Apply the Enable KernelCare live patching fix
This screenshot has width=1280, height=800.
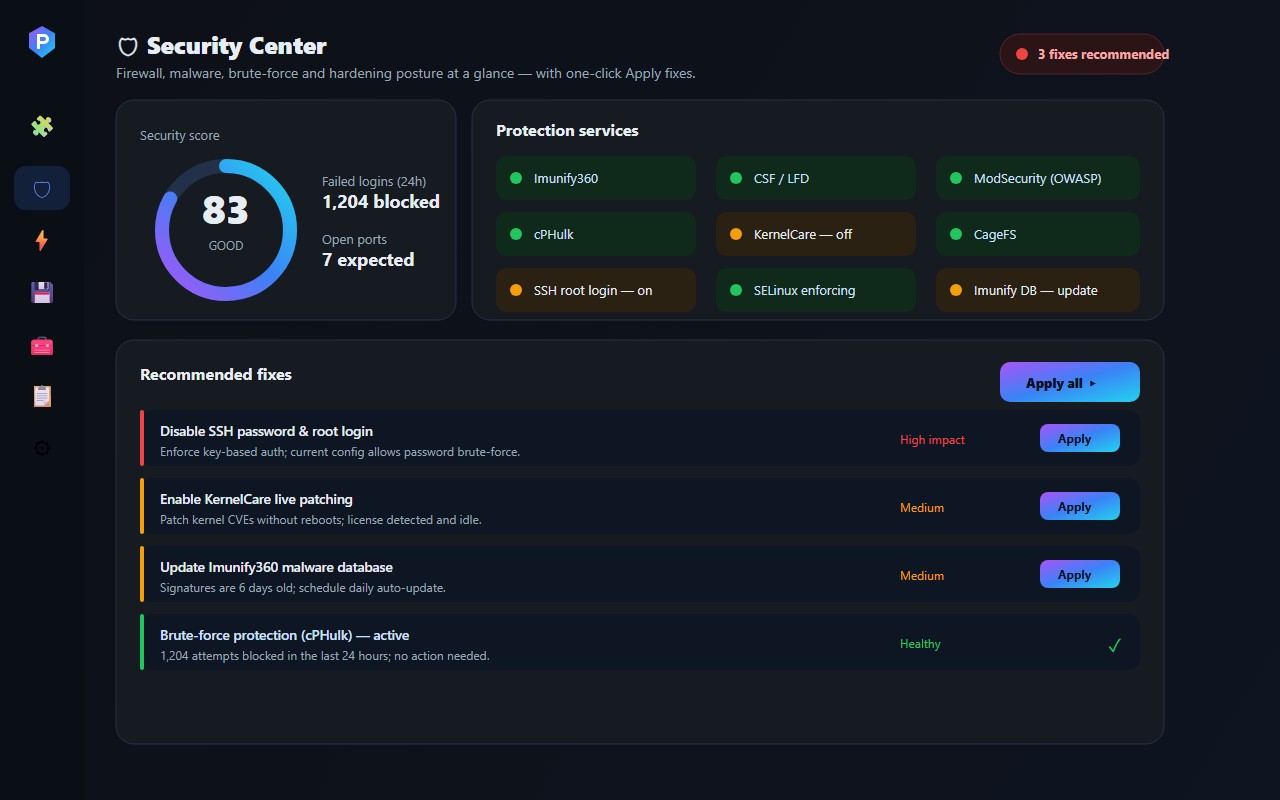[x=1080, y=506]
